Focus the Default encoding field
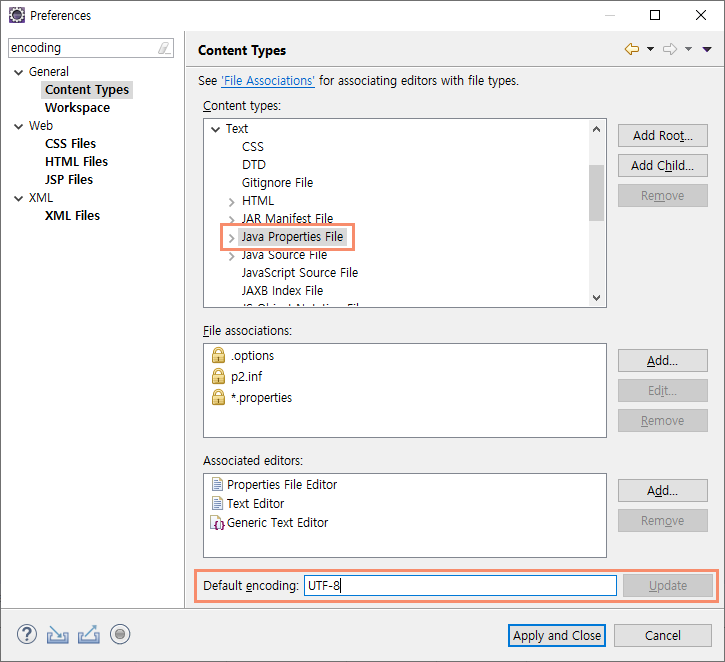This screenshot has height=662, width=725. (x=460, y=586)
